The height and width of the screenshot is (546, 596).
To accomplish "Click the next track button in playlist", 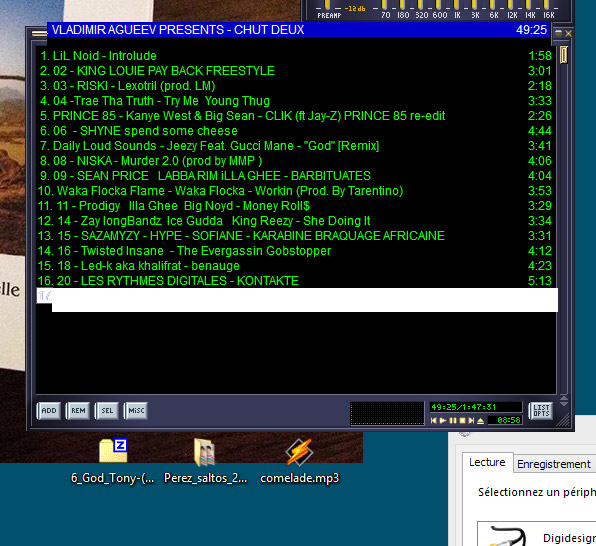I will click(471, 421).
